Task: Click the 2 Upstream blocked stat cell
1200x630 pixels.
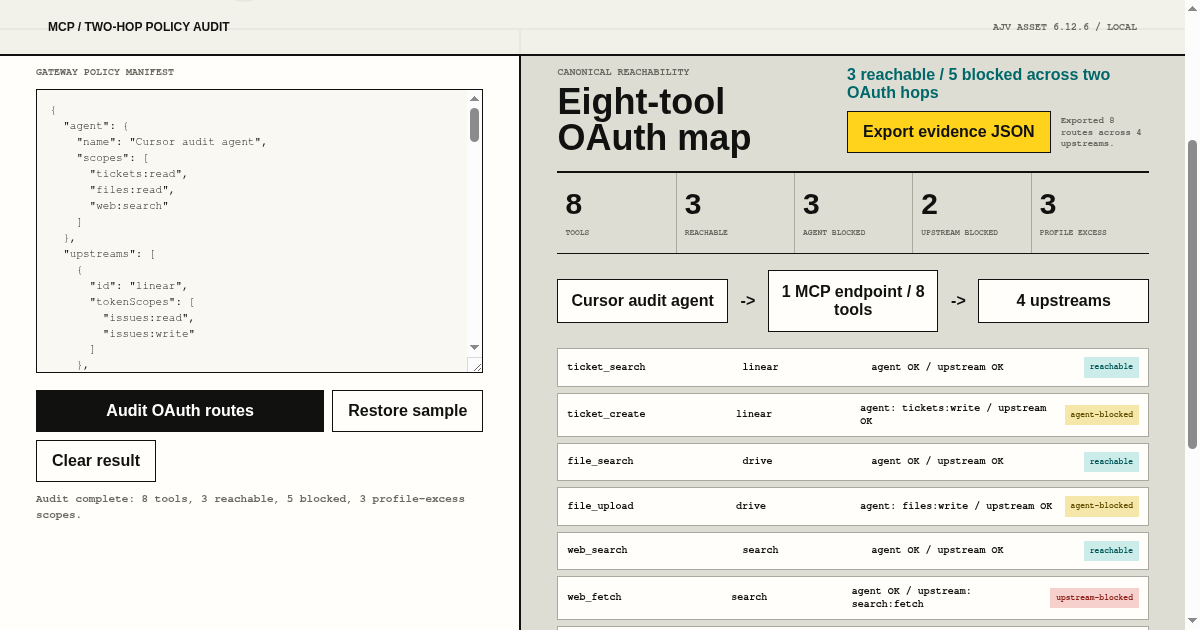Action: [971, 213]
